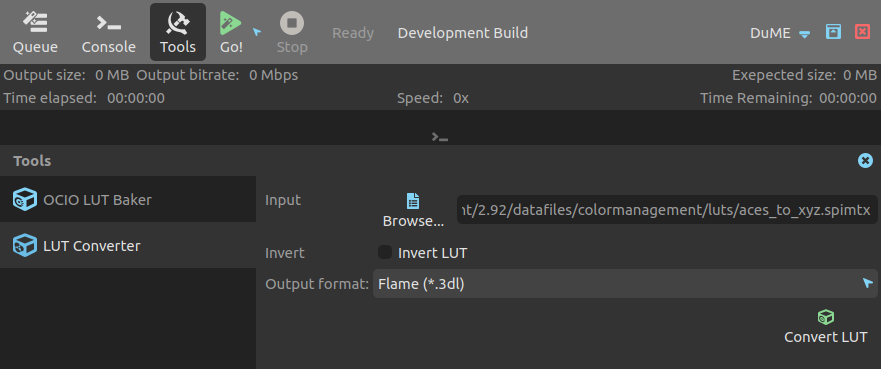881x369 pixels.
Task: Open the Queue panel
Action: [35, 33]
